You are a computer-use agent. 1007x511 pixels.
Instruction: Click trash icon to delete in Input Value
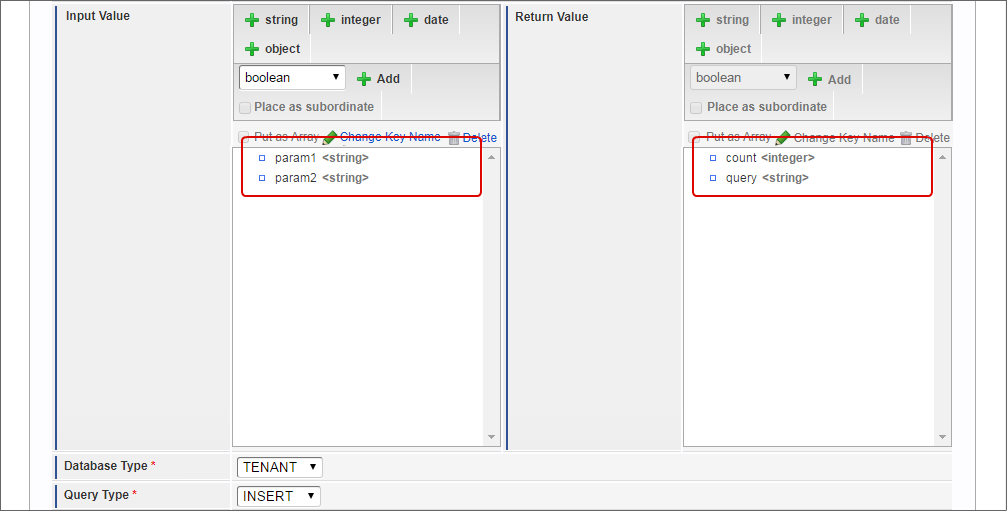point(454,138)
